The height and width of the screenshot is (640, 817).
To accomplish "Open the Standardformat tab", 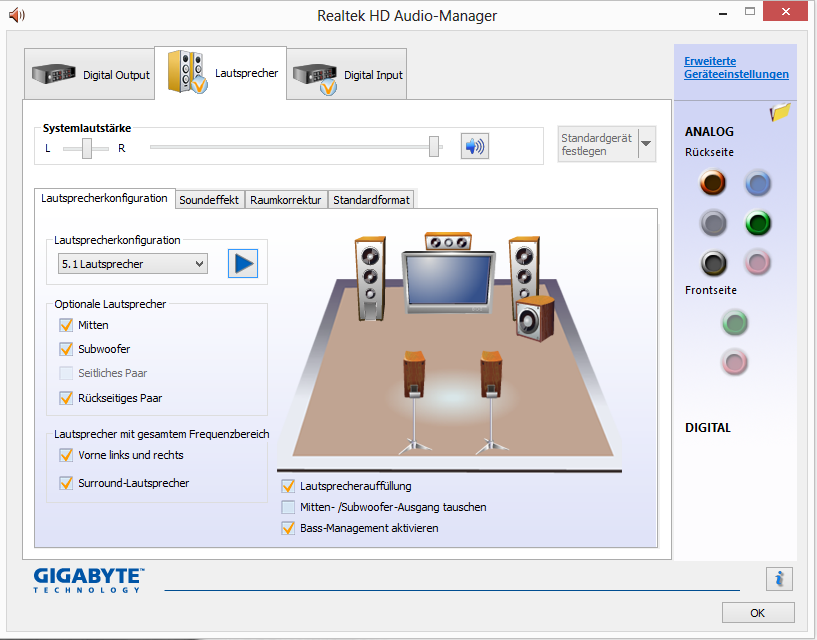I will click(371, 200).
